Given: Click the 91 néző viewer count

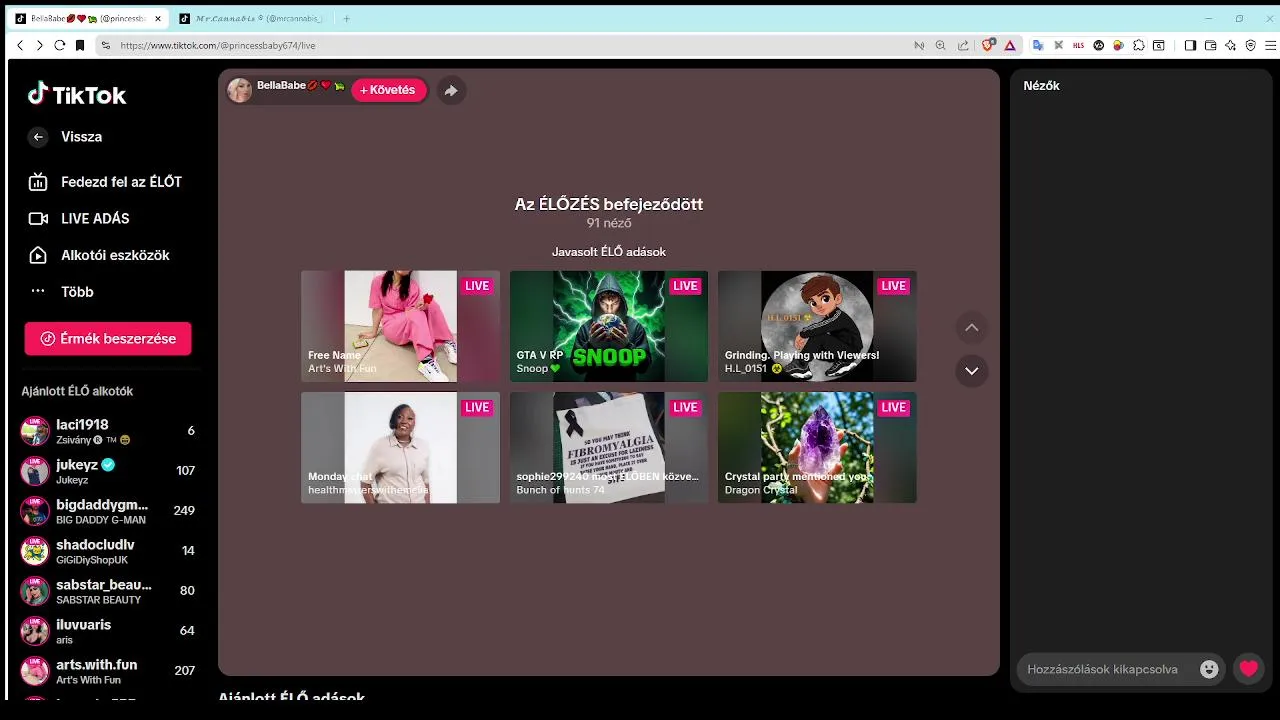Looking at the screenshot, I should [x=609, y=223].
